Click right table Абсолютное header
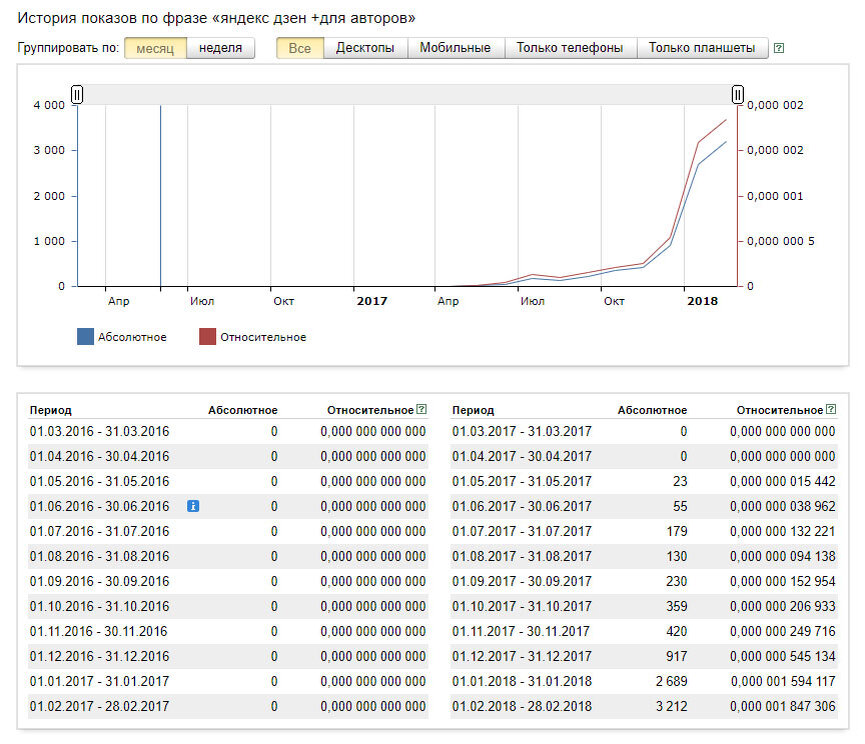Screen dimensions: 865x744 652,410
